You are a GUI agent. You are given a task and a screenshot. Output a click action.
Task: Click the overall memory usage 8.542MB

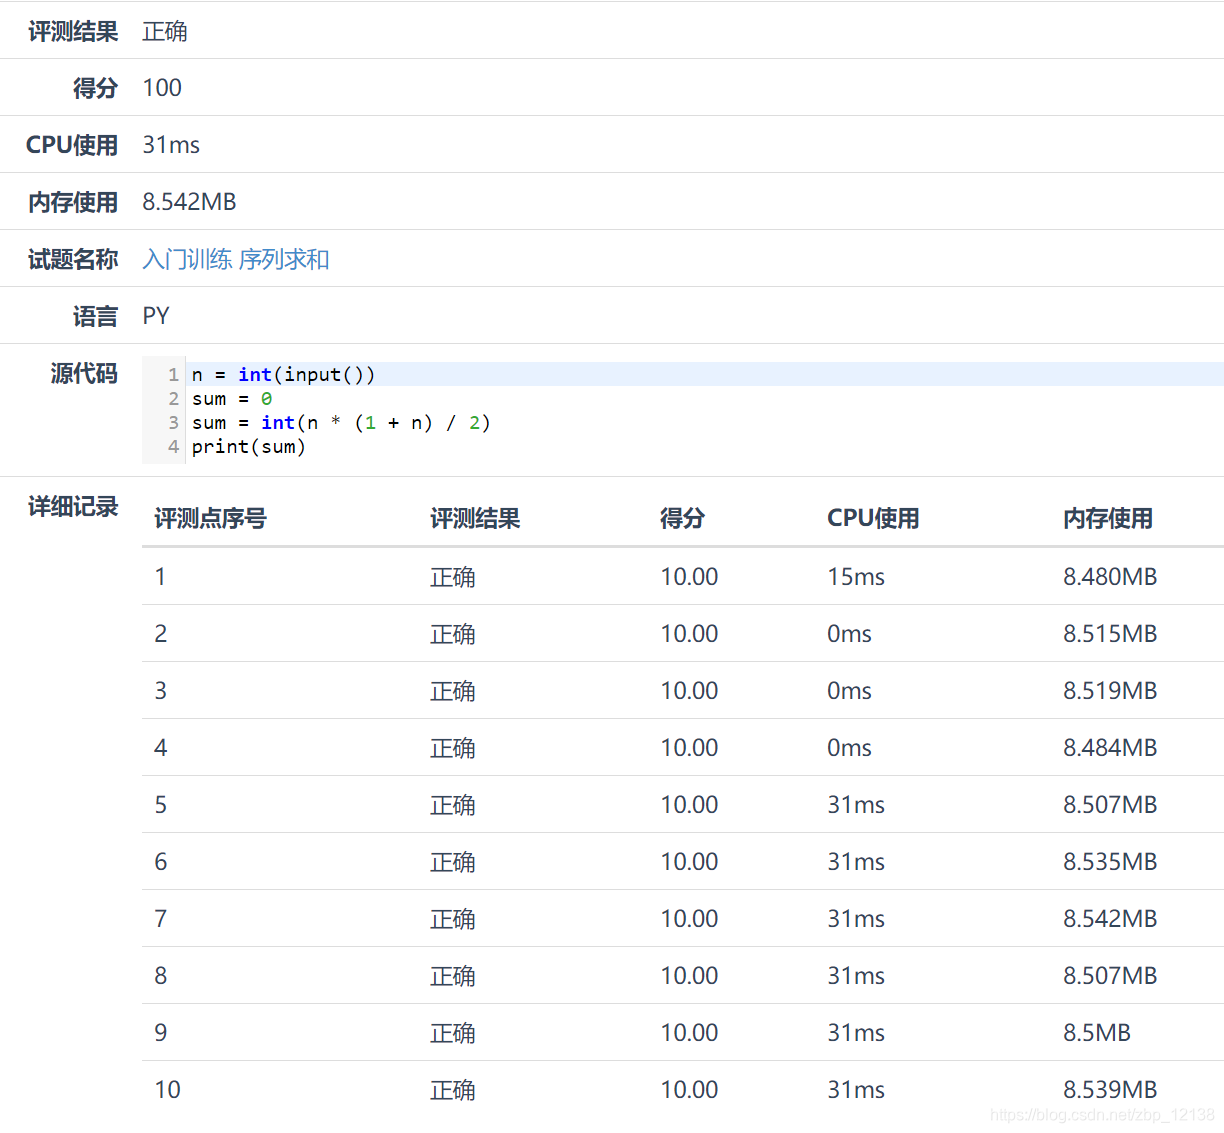[189, 202]
